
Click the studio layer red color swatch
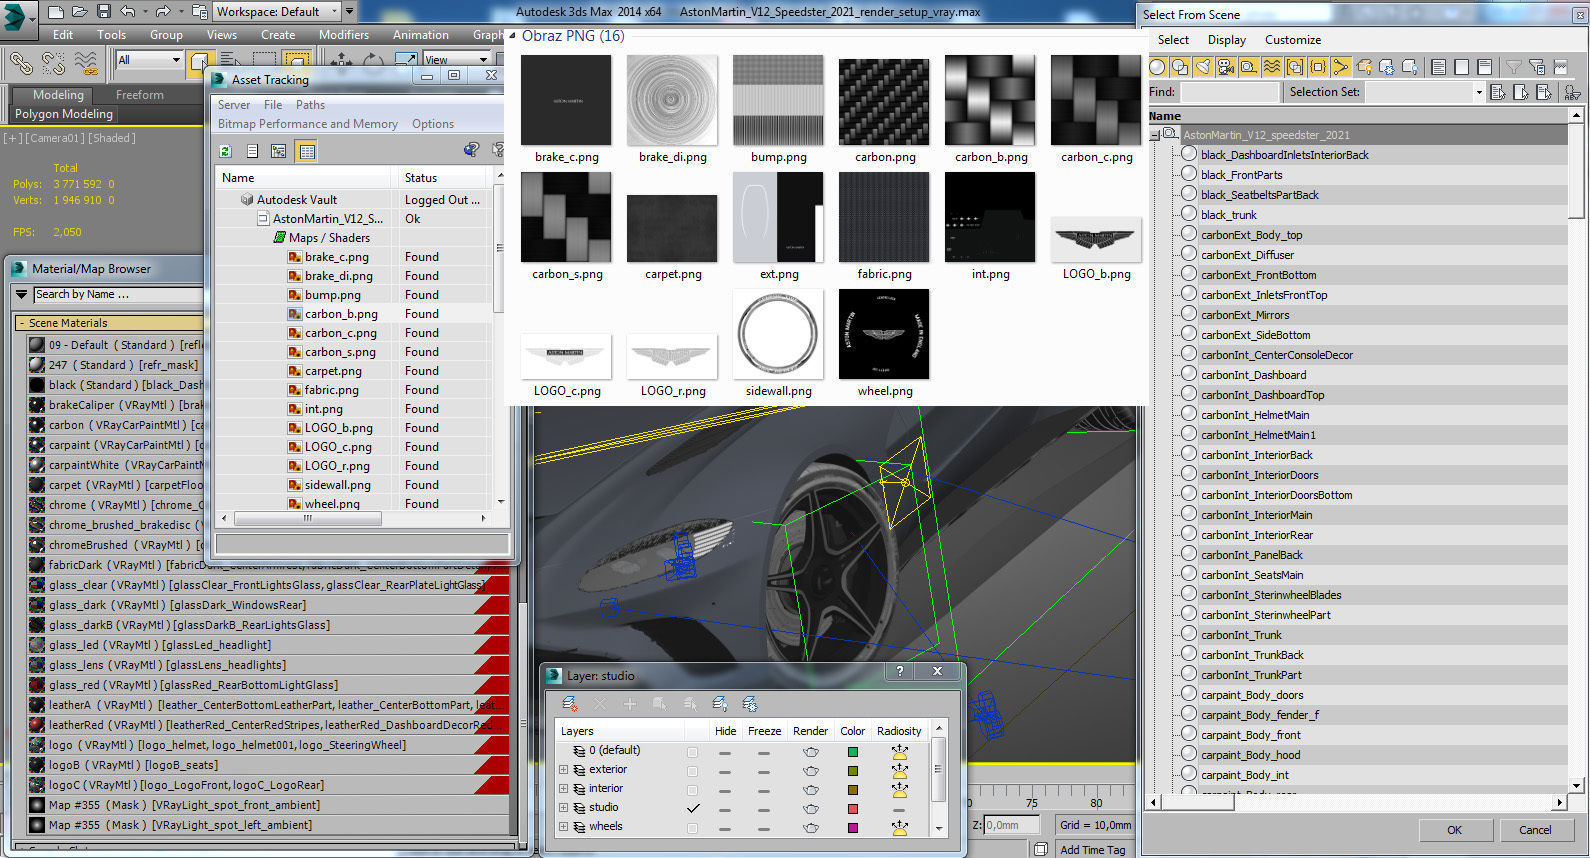pos(852,809)
